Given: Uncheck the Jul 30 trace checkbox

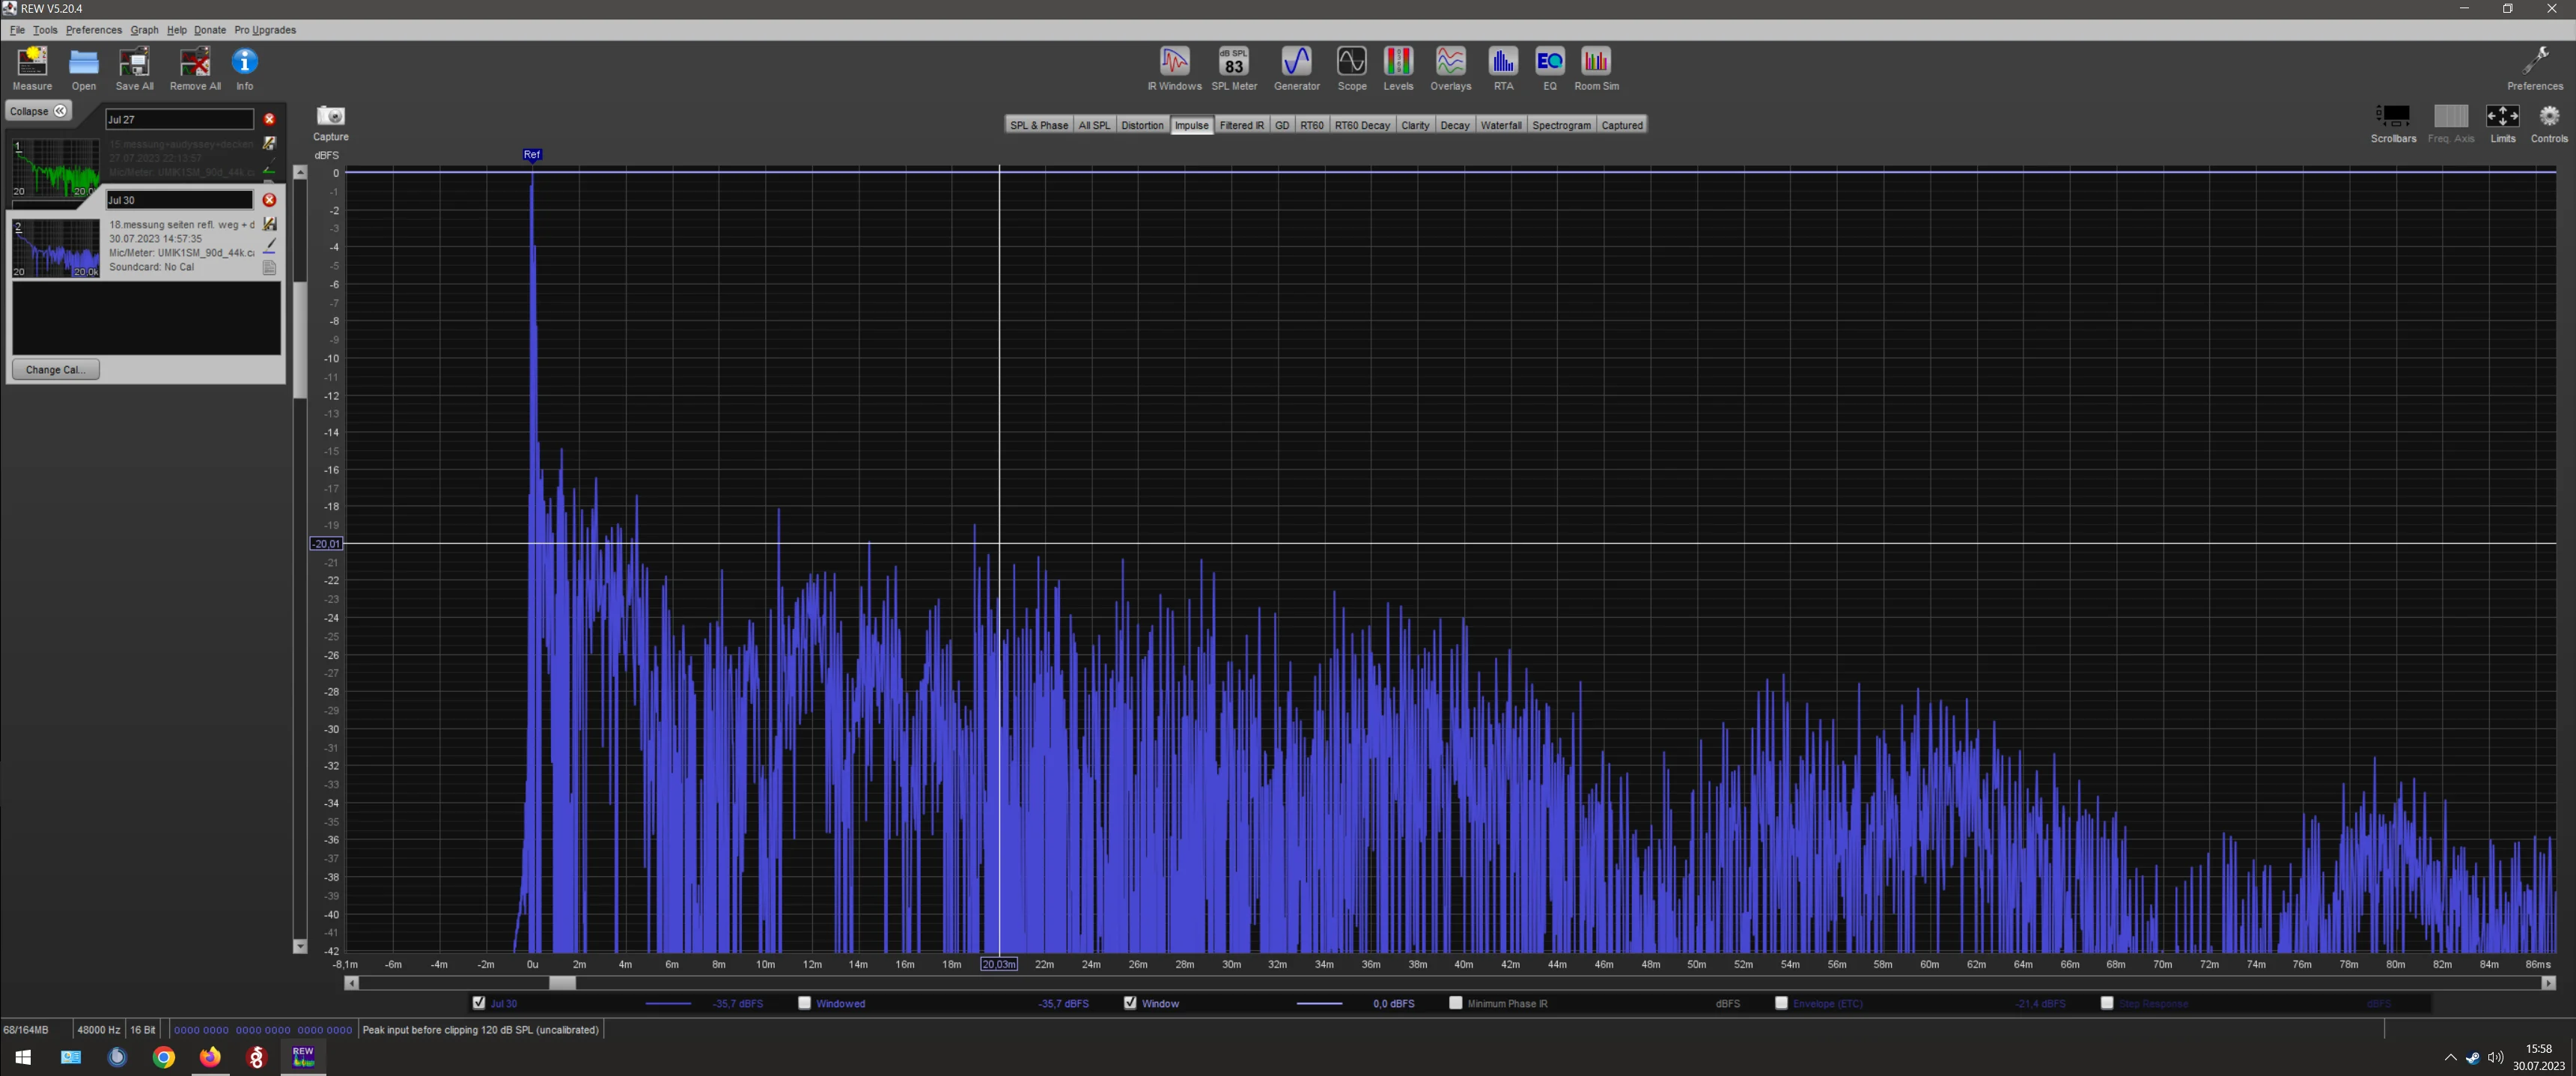Looking at the screenshot, I should tap(479, 1003).
